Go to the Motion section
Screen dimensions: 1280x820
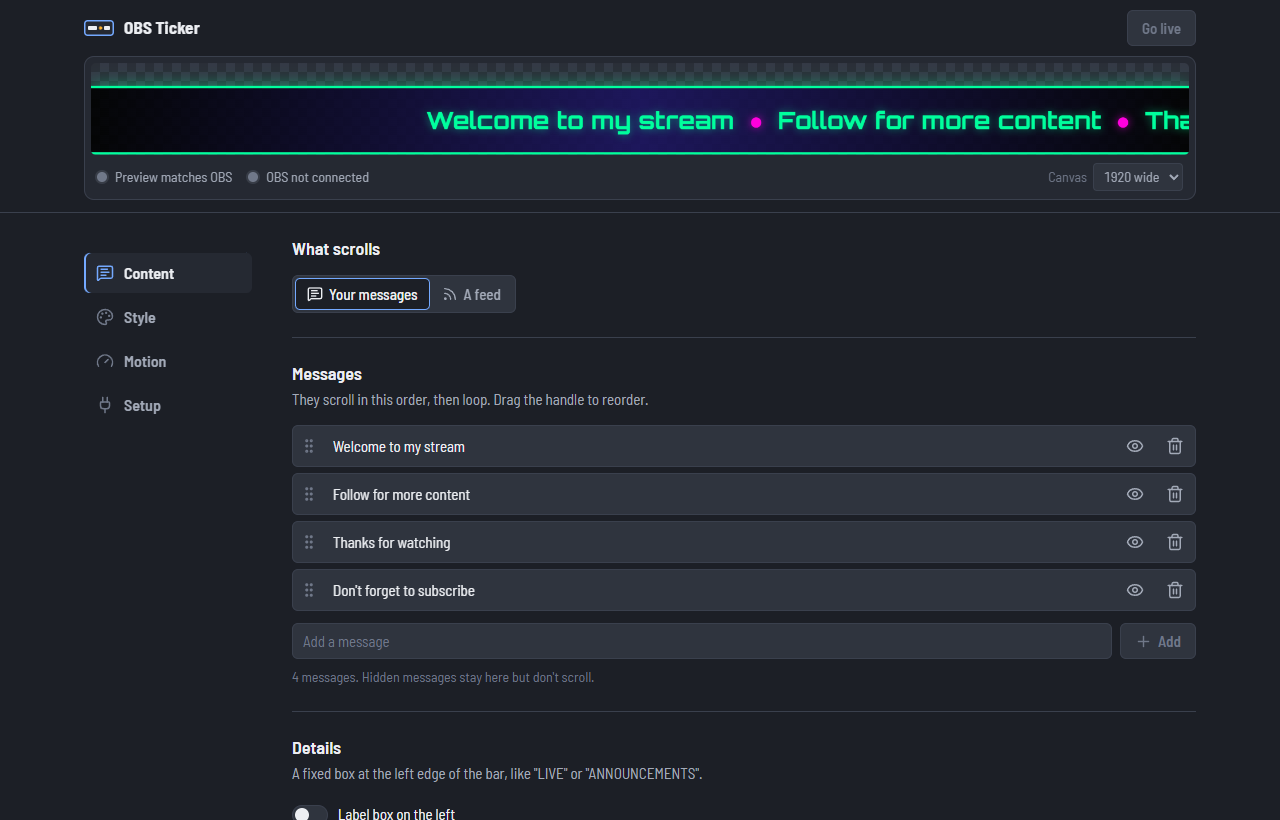[168, 361]
